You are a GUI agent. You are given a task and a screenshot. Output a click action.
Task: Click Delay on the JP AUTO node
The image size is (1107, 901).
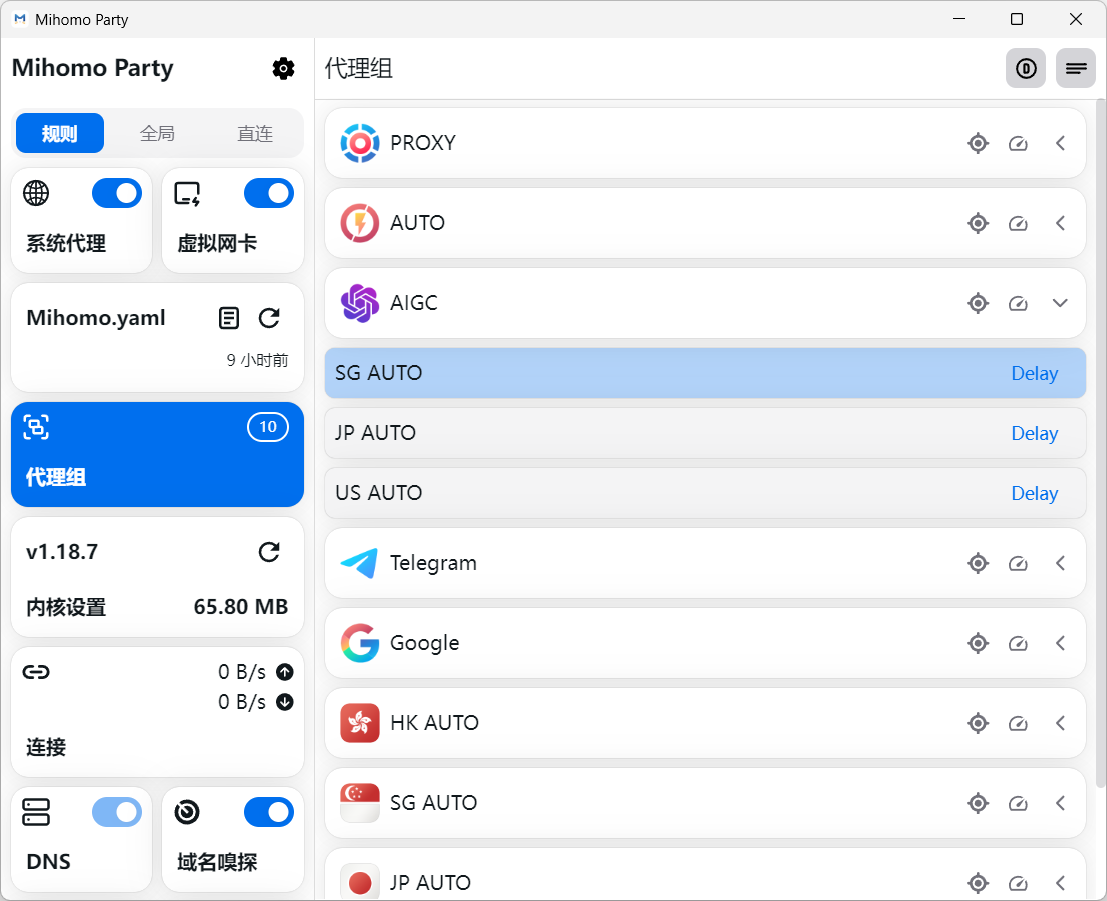1034,433
